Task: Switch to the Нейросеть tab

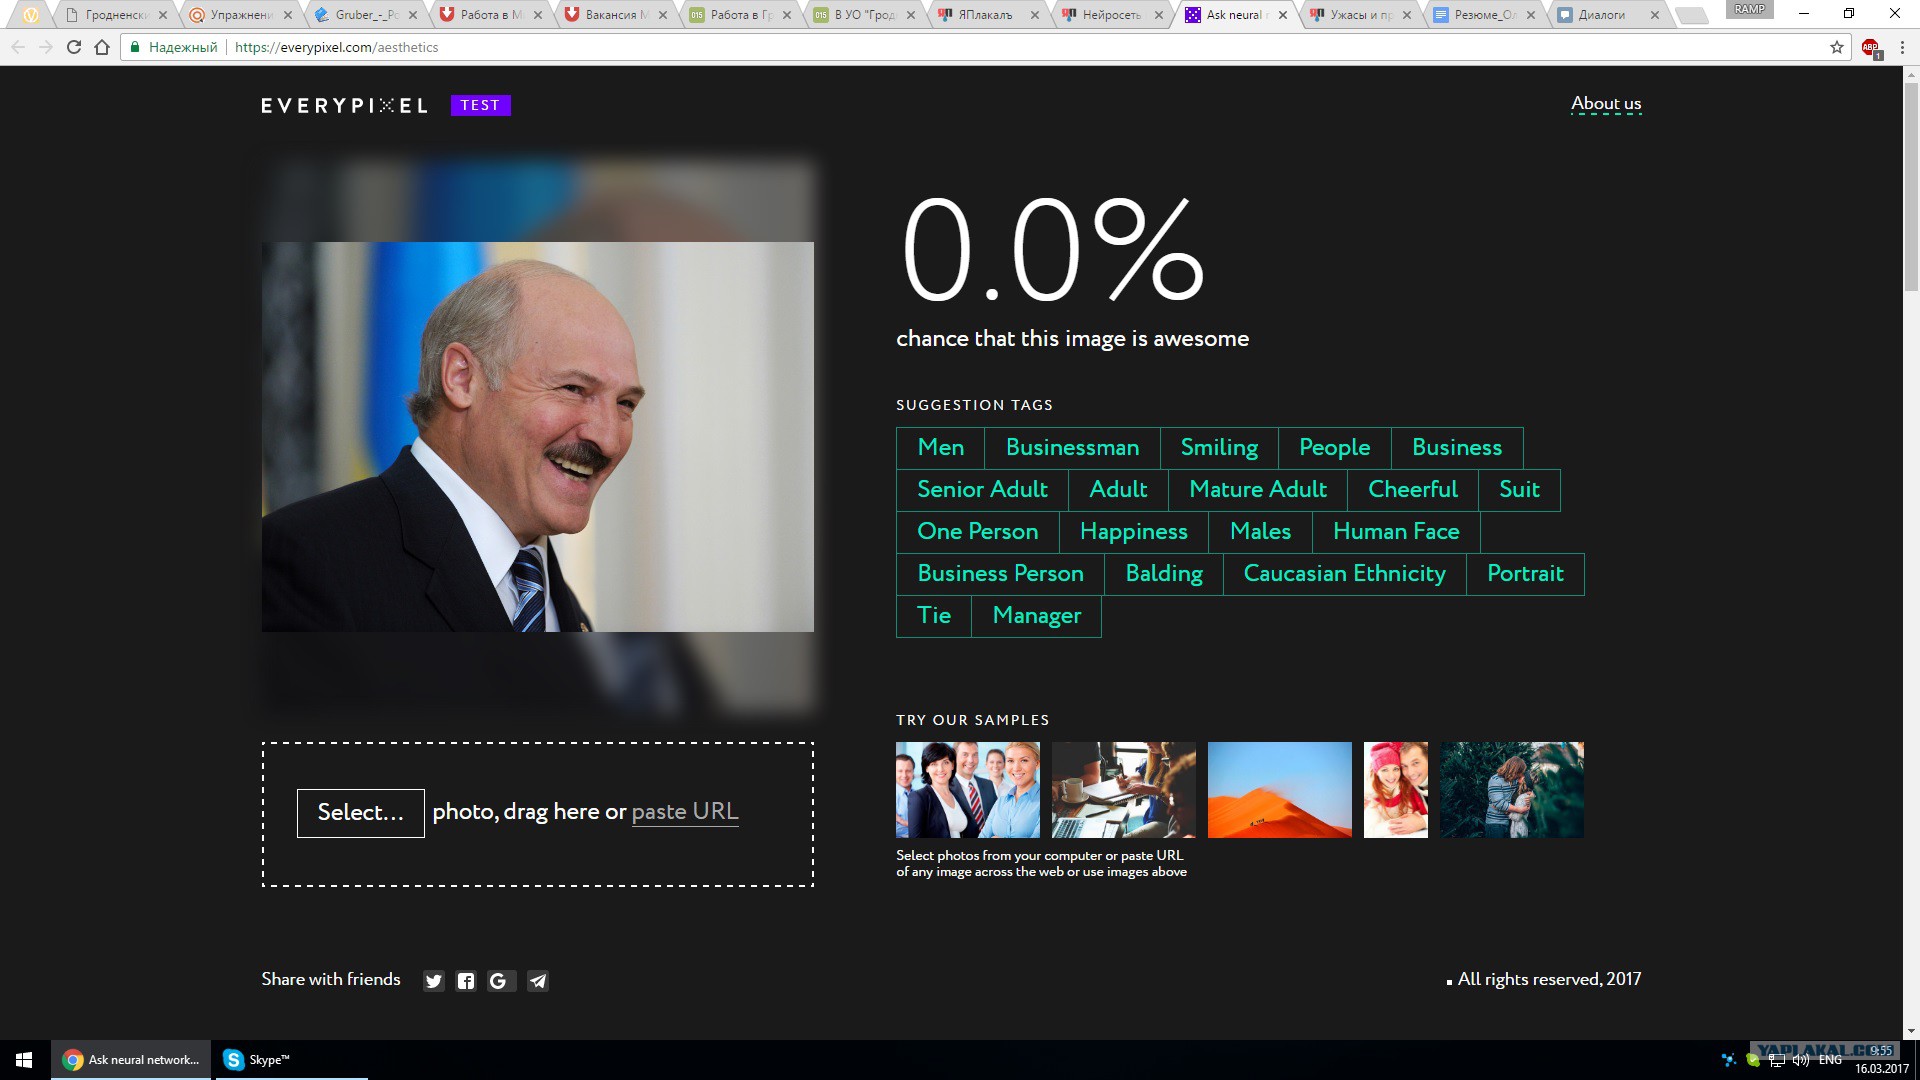Action: 1110,15
